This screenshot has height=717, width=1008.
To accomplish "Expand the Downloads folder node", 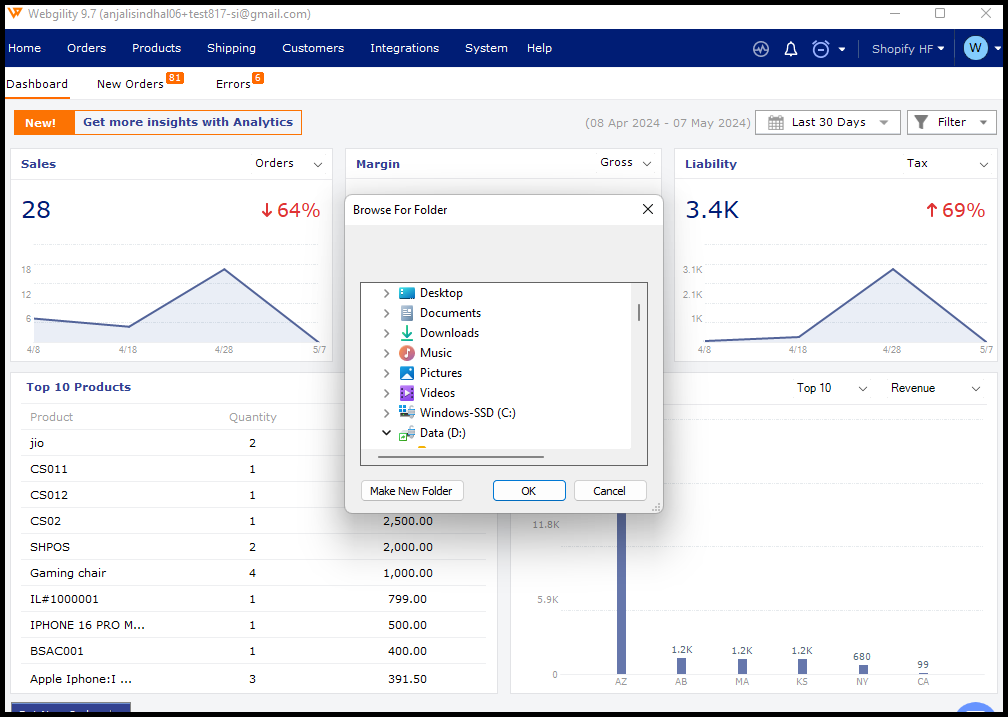I will [386, 333].
